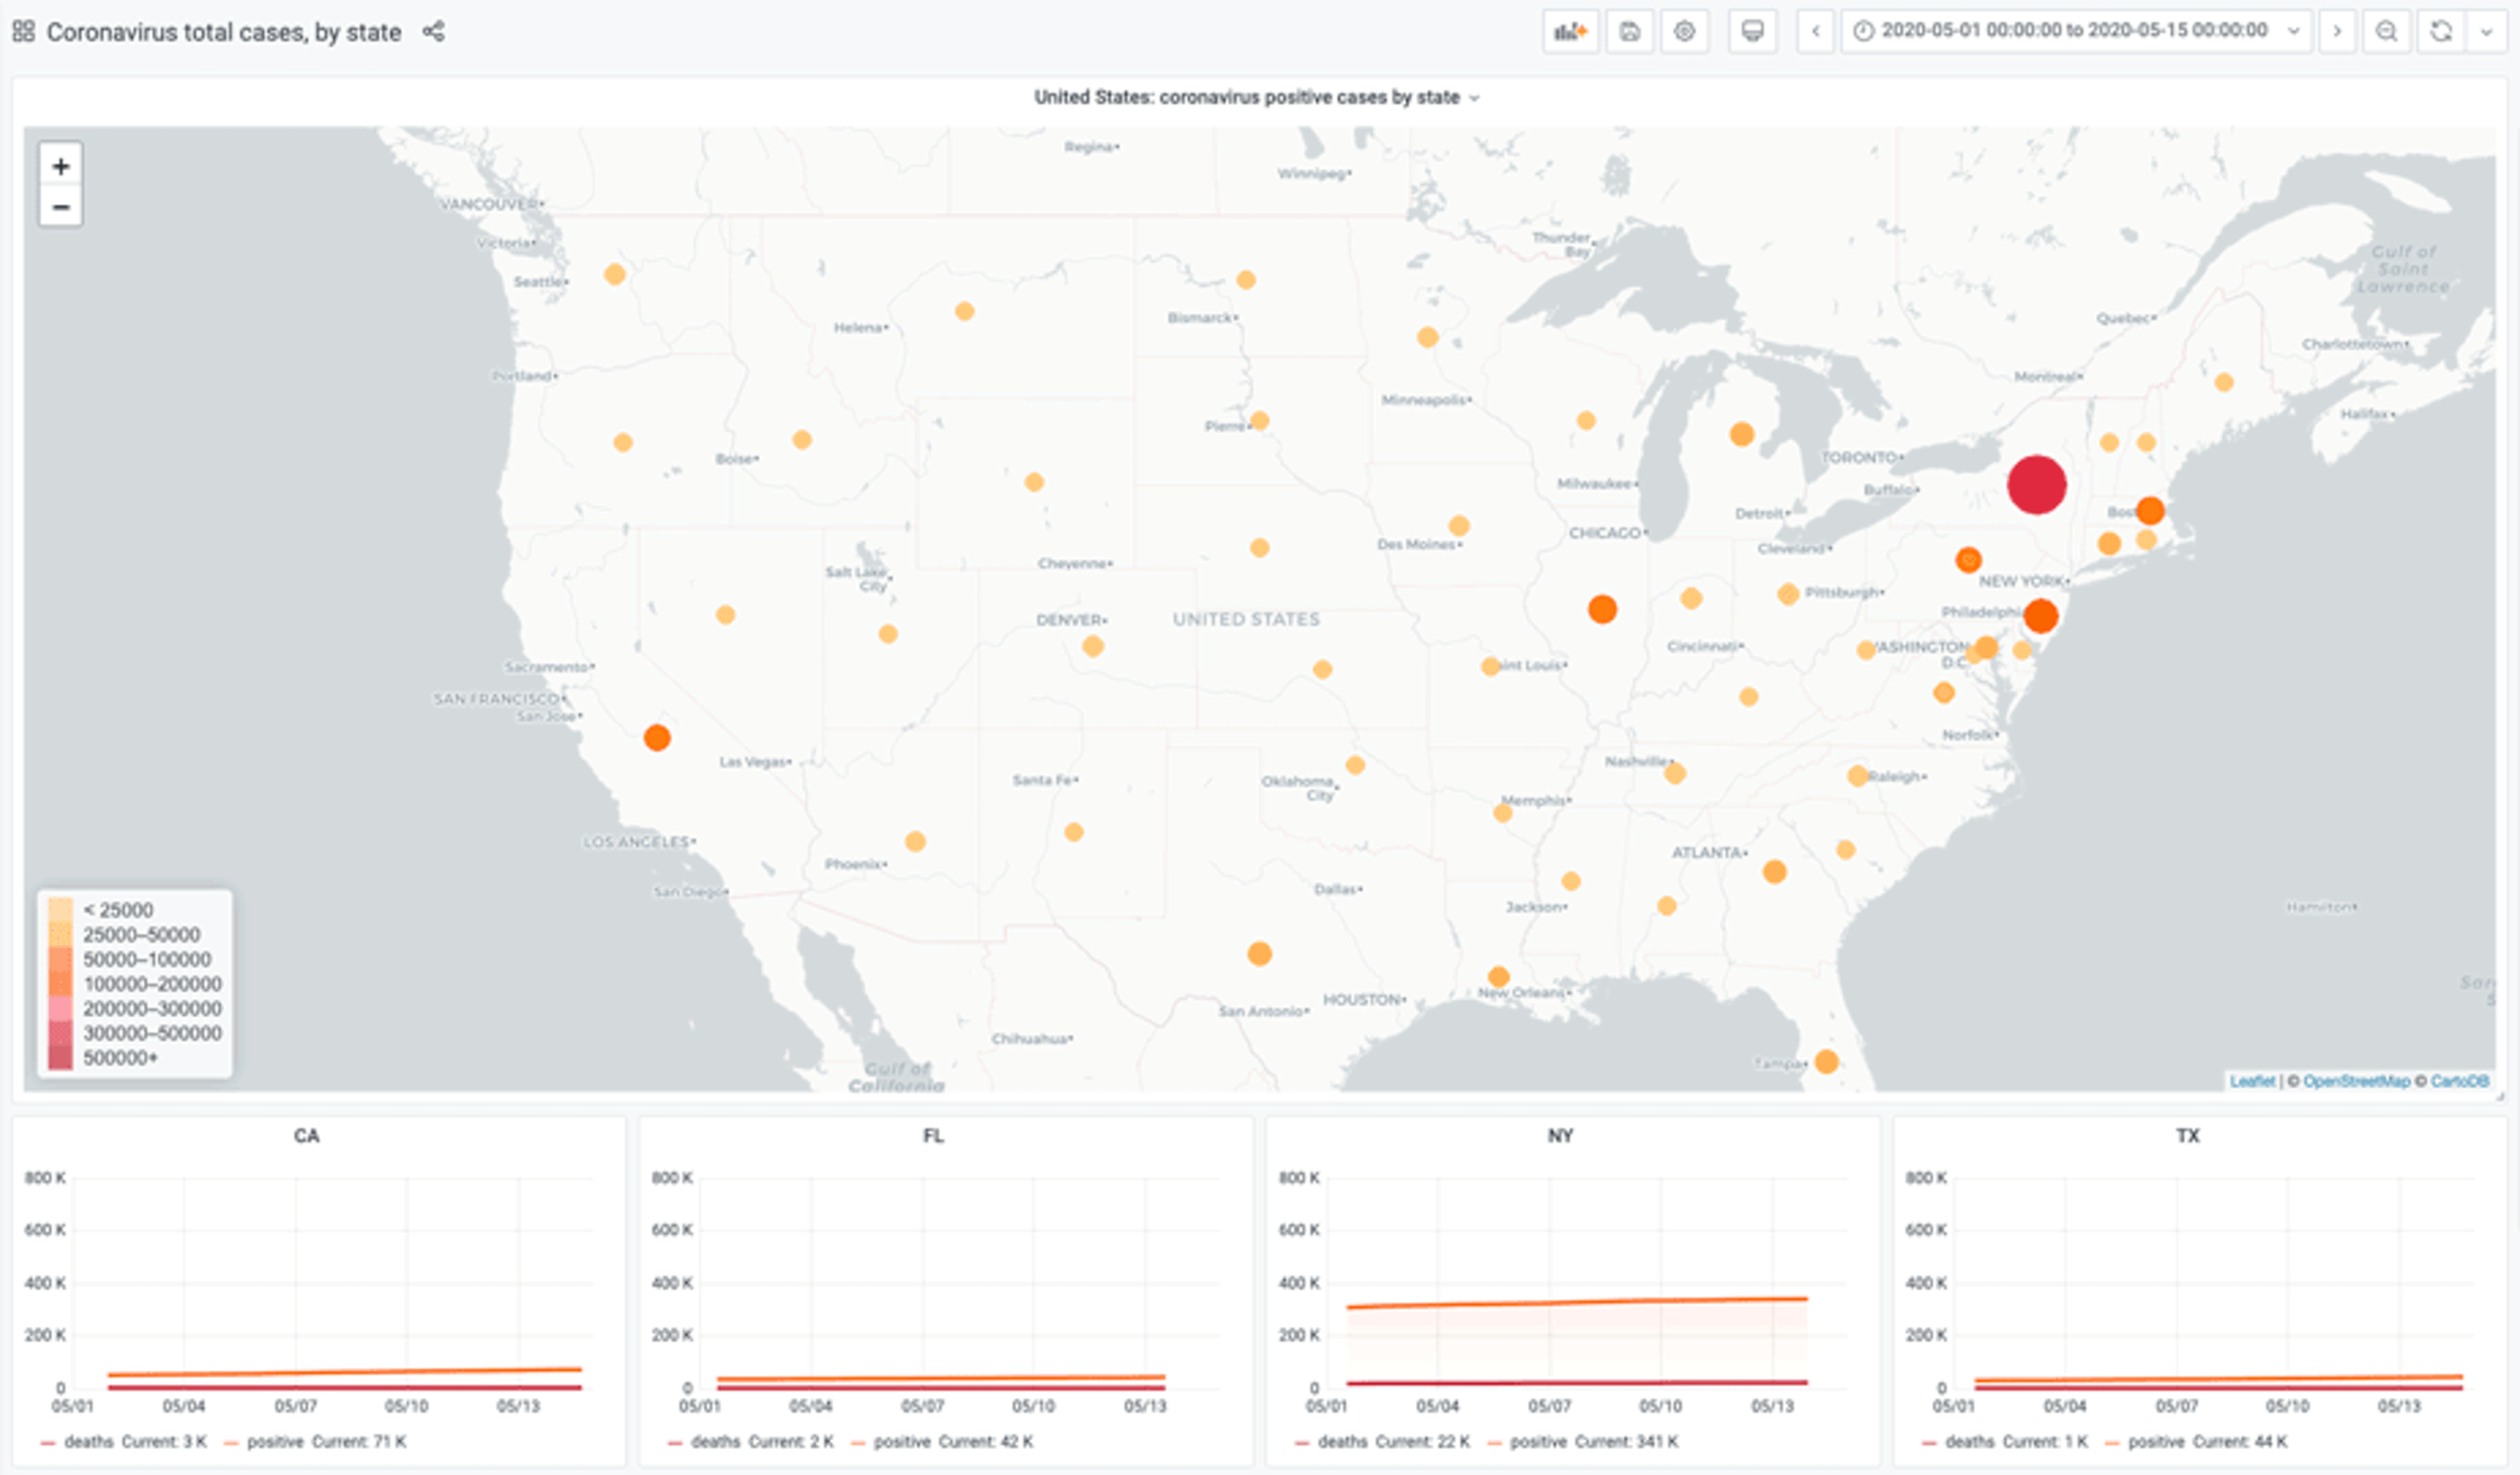The width and height of the screenshot is (2520, 1475).
Task: Shift time range backward
Action: point(1815,31)
